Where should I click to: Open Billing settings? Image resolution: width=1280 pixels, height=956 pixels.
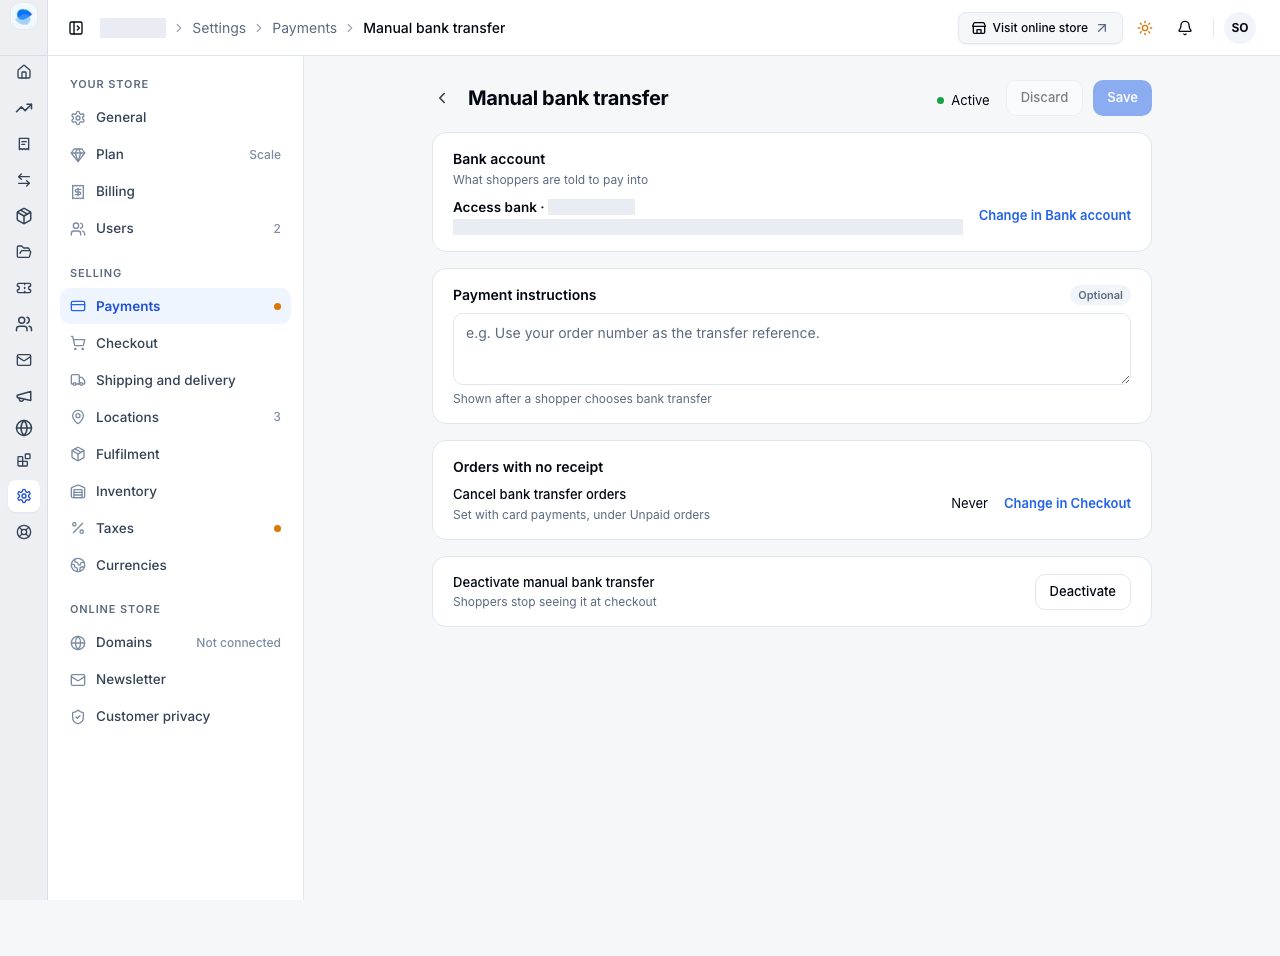click(x=175, y=192)
